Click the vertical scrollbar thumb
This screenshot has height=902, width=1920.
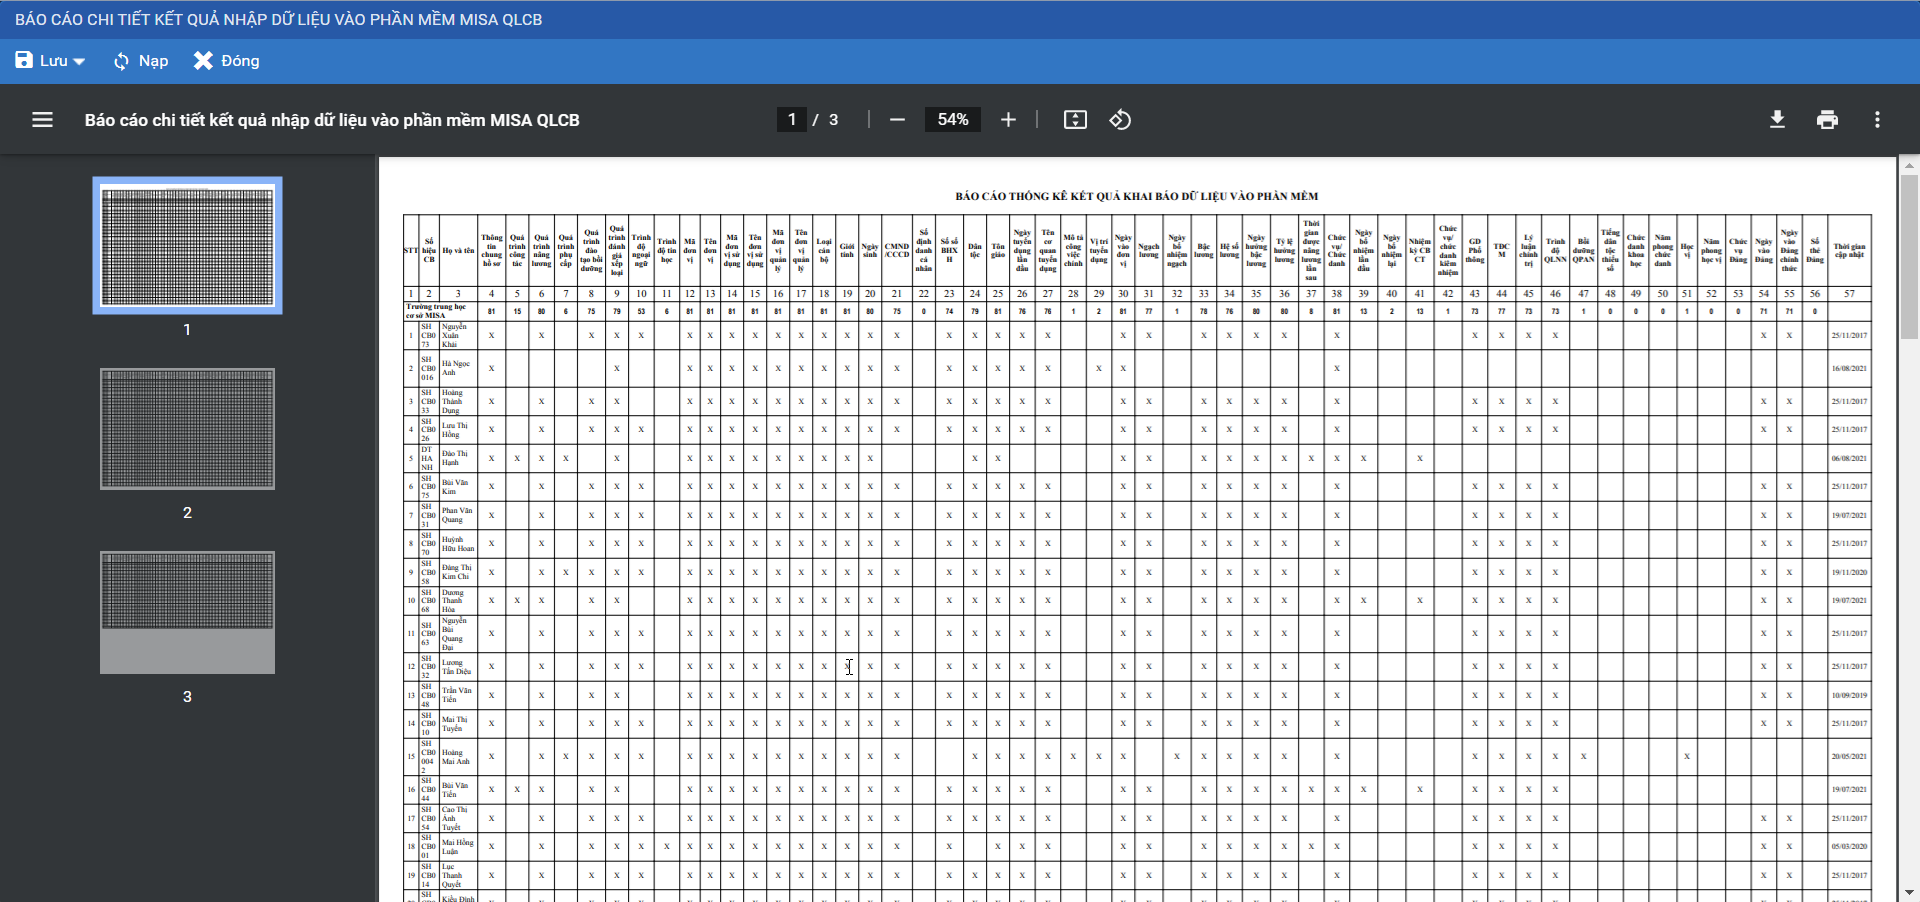1909,258
